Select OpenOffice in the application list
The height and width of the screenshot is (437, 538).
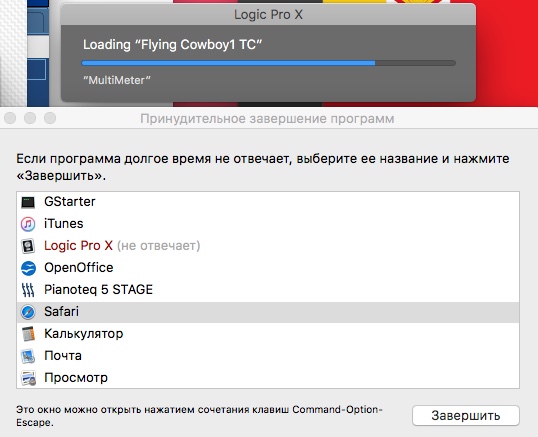click(268, 268)
